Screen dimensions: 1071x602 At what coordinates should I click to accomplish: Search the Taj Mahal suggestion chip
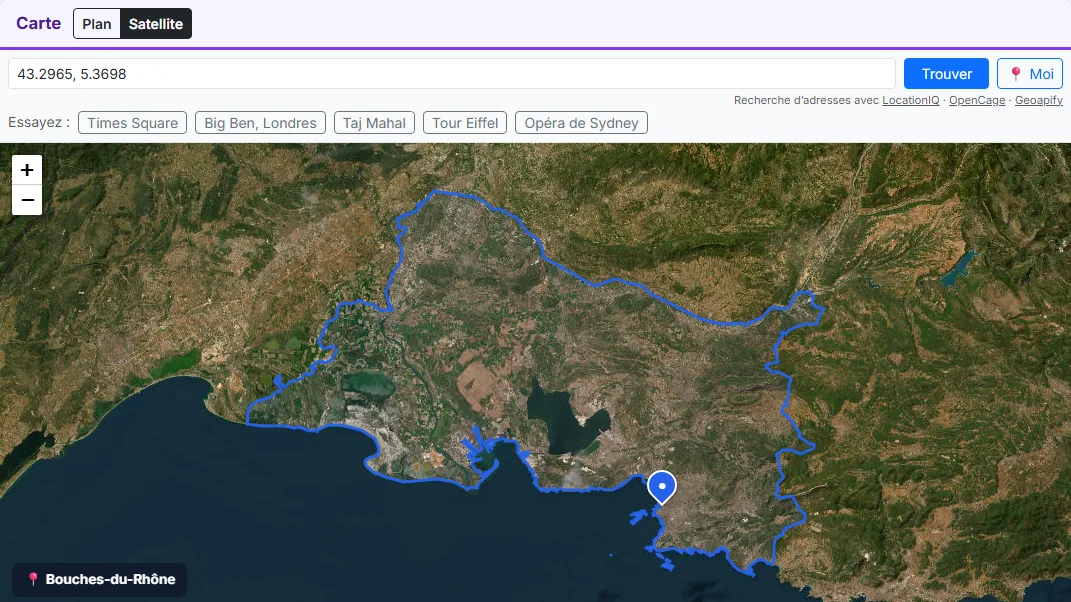tap(374, 123)
